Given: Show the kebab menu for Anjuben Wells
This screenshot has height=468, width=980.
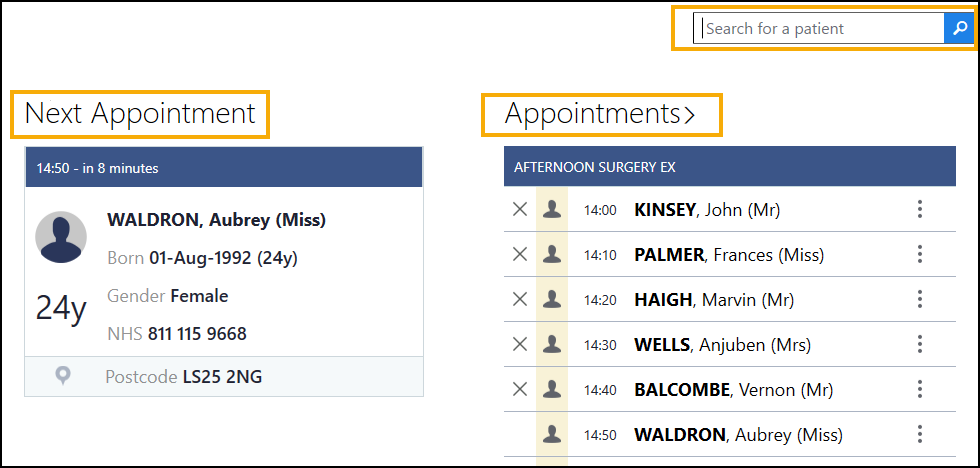Looking at the screenshot, I should [920, 344].
